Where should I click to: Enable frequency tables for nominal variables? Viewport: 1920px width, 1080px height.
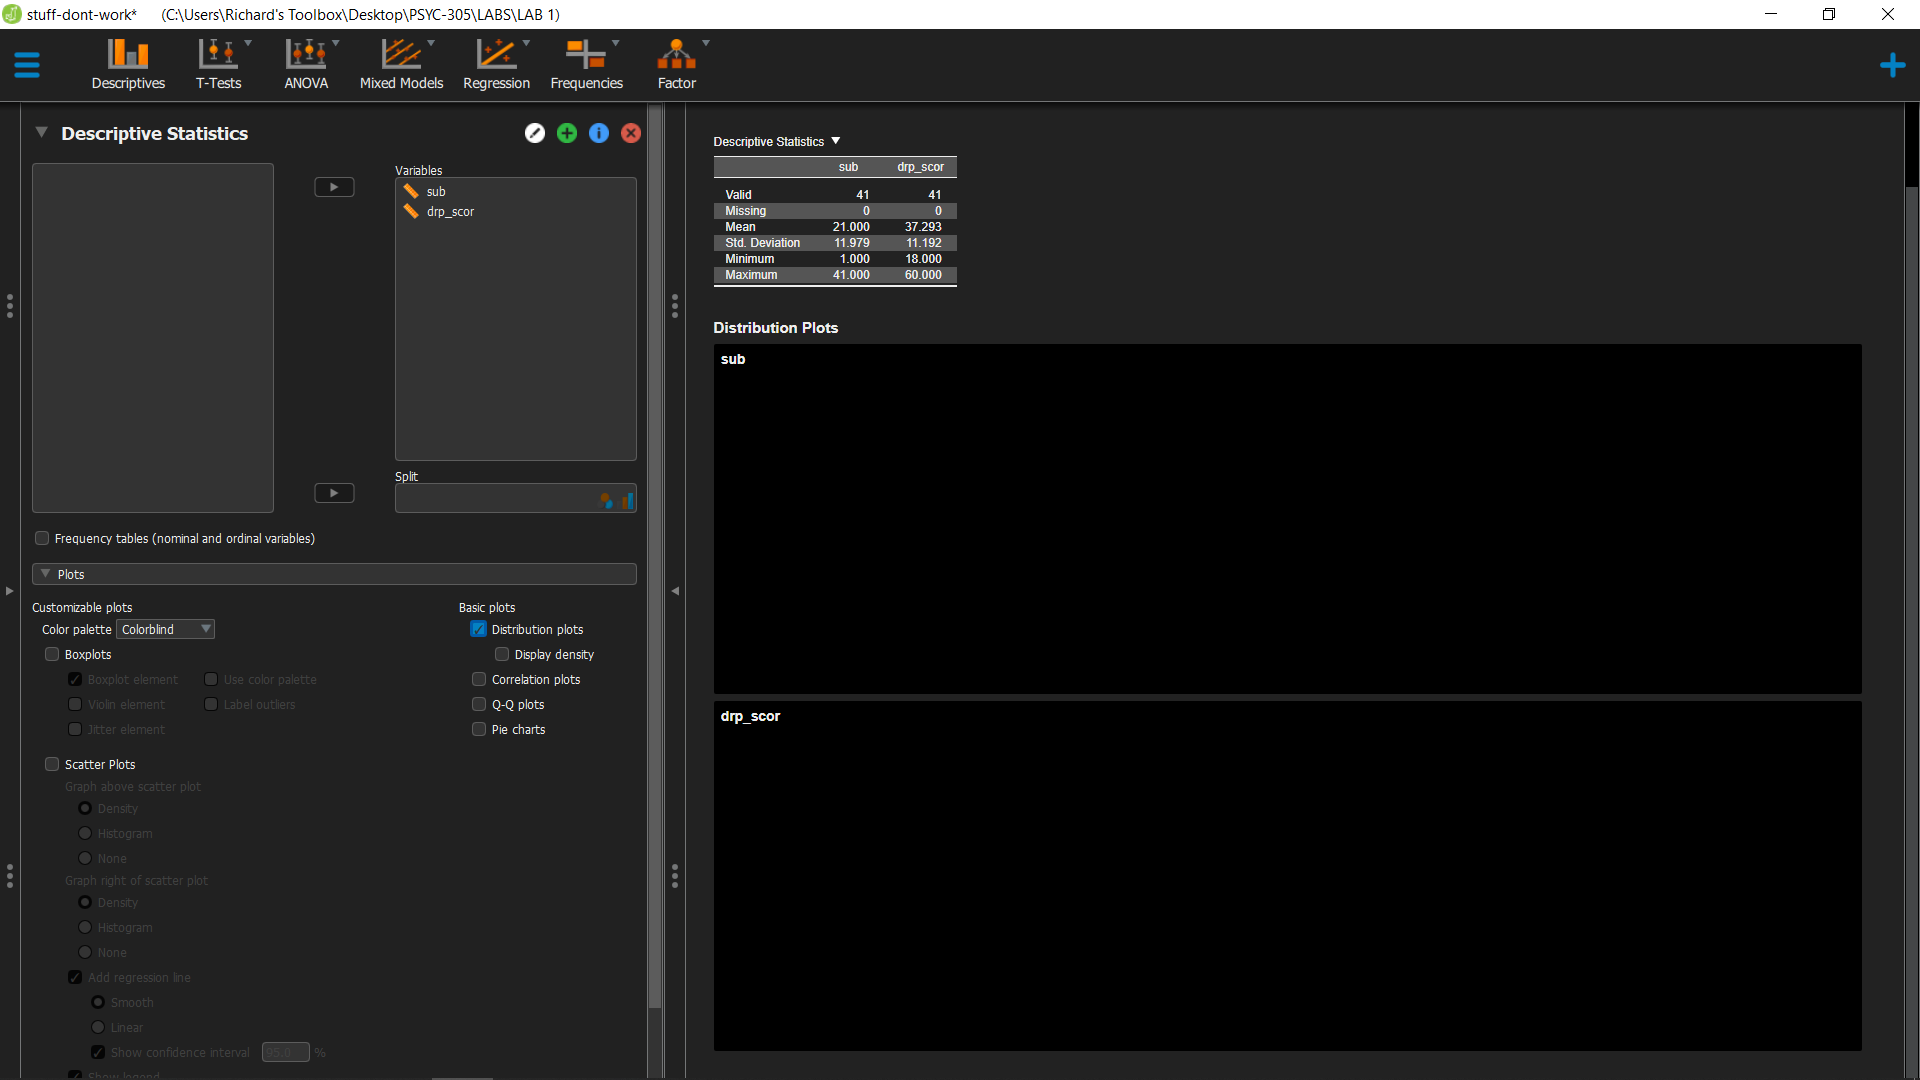click(41, 538)
